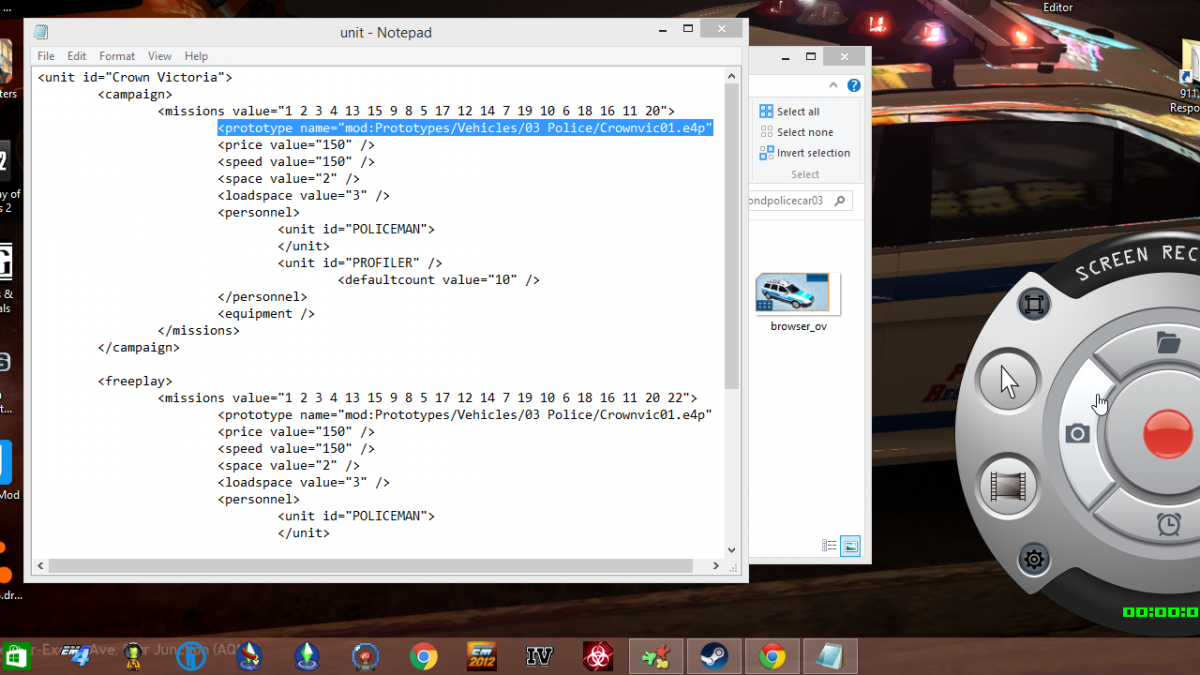This screenshot has width=1200, height=675.
Task: Open the EM 2012 taskbar icon
Action: (x=482, y=656)
